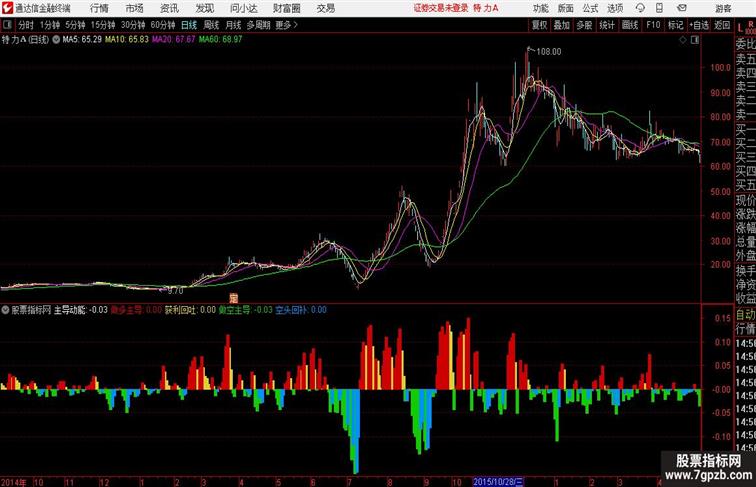
Task: Open the 交易 menu
Action: (x=325, y=8)
